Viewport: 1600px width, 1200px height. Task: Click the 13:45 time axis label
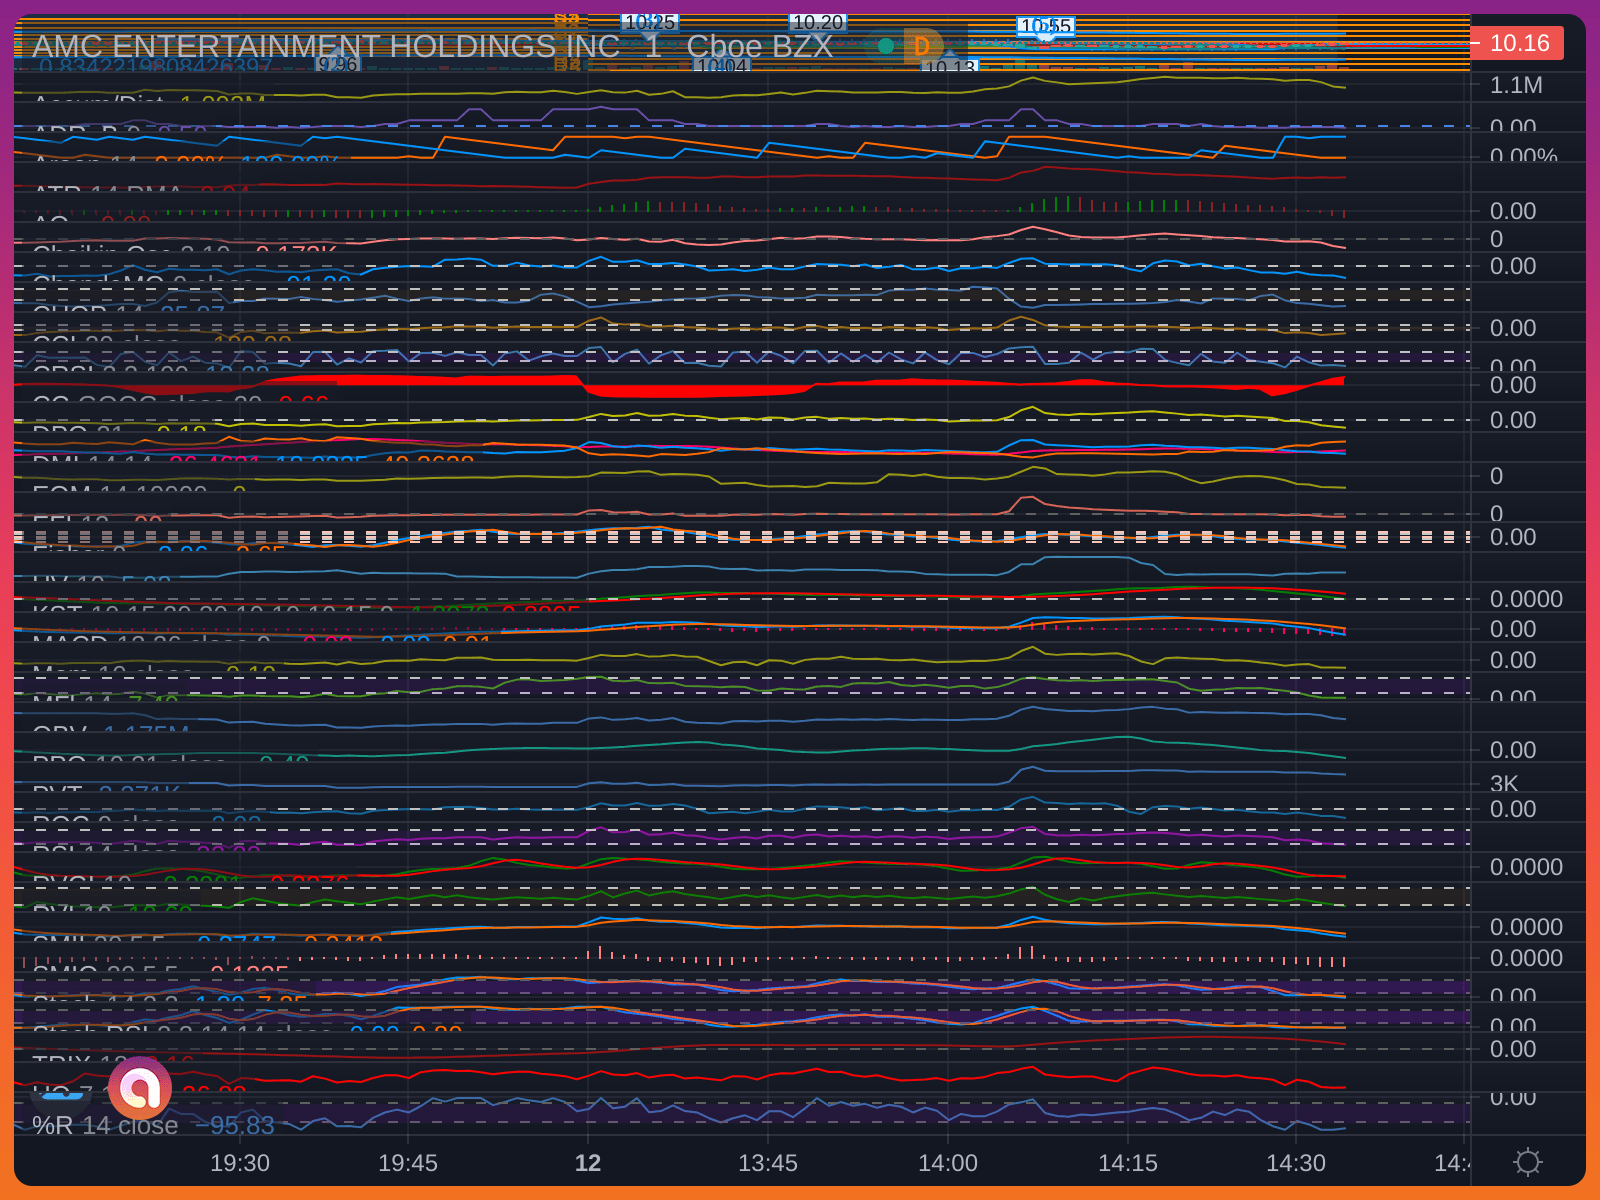pos(768,1163)
